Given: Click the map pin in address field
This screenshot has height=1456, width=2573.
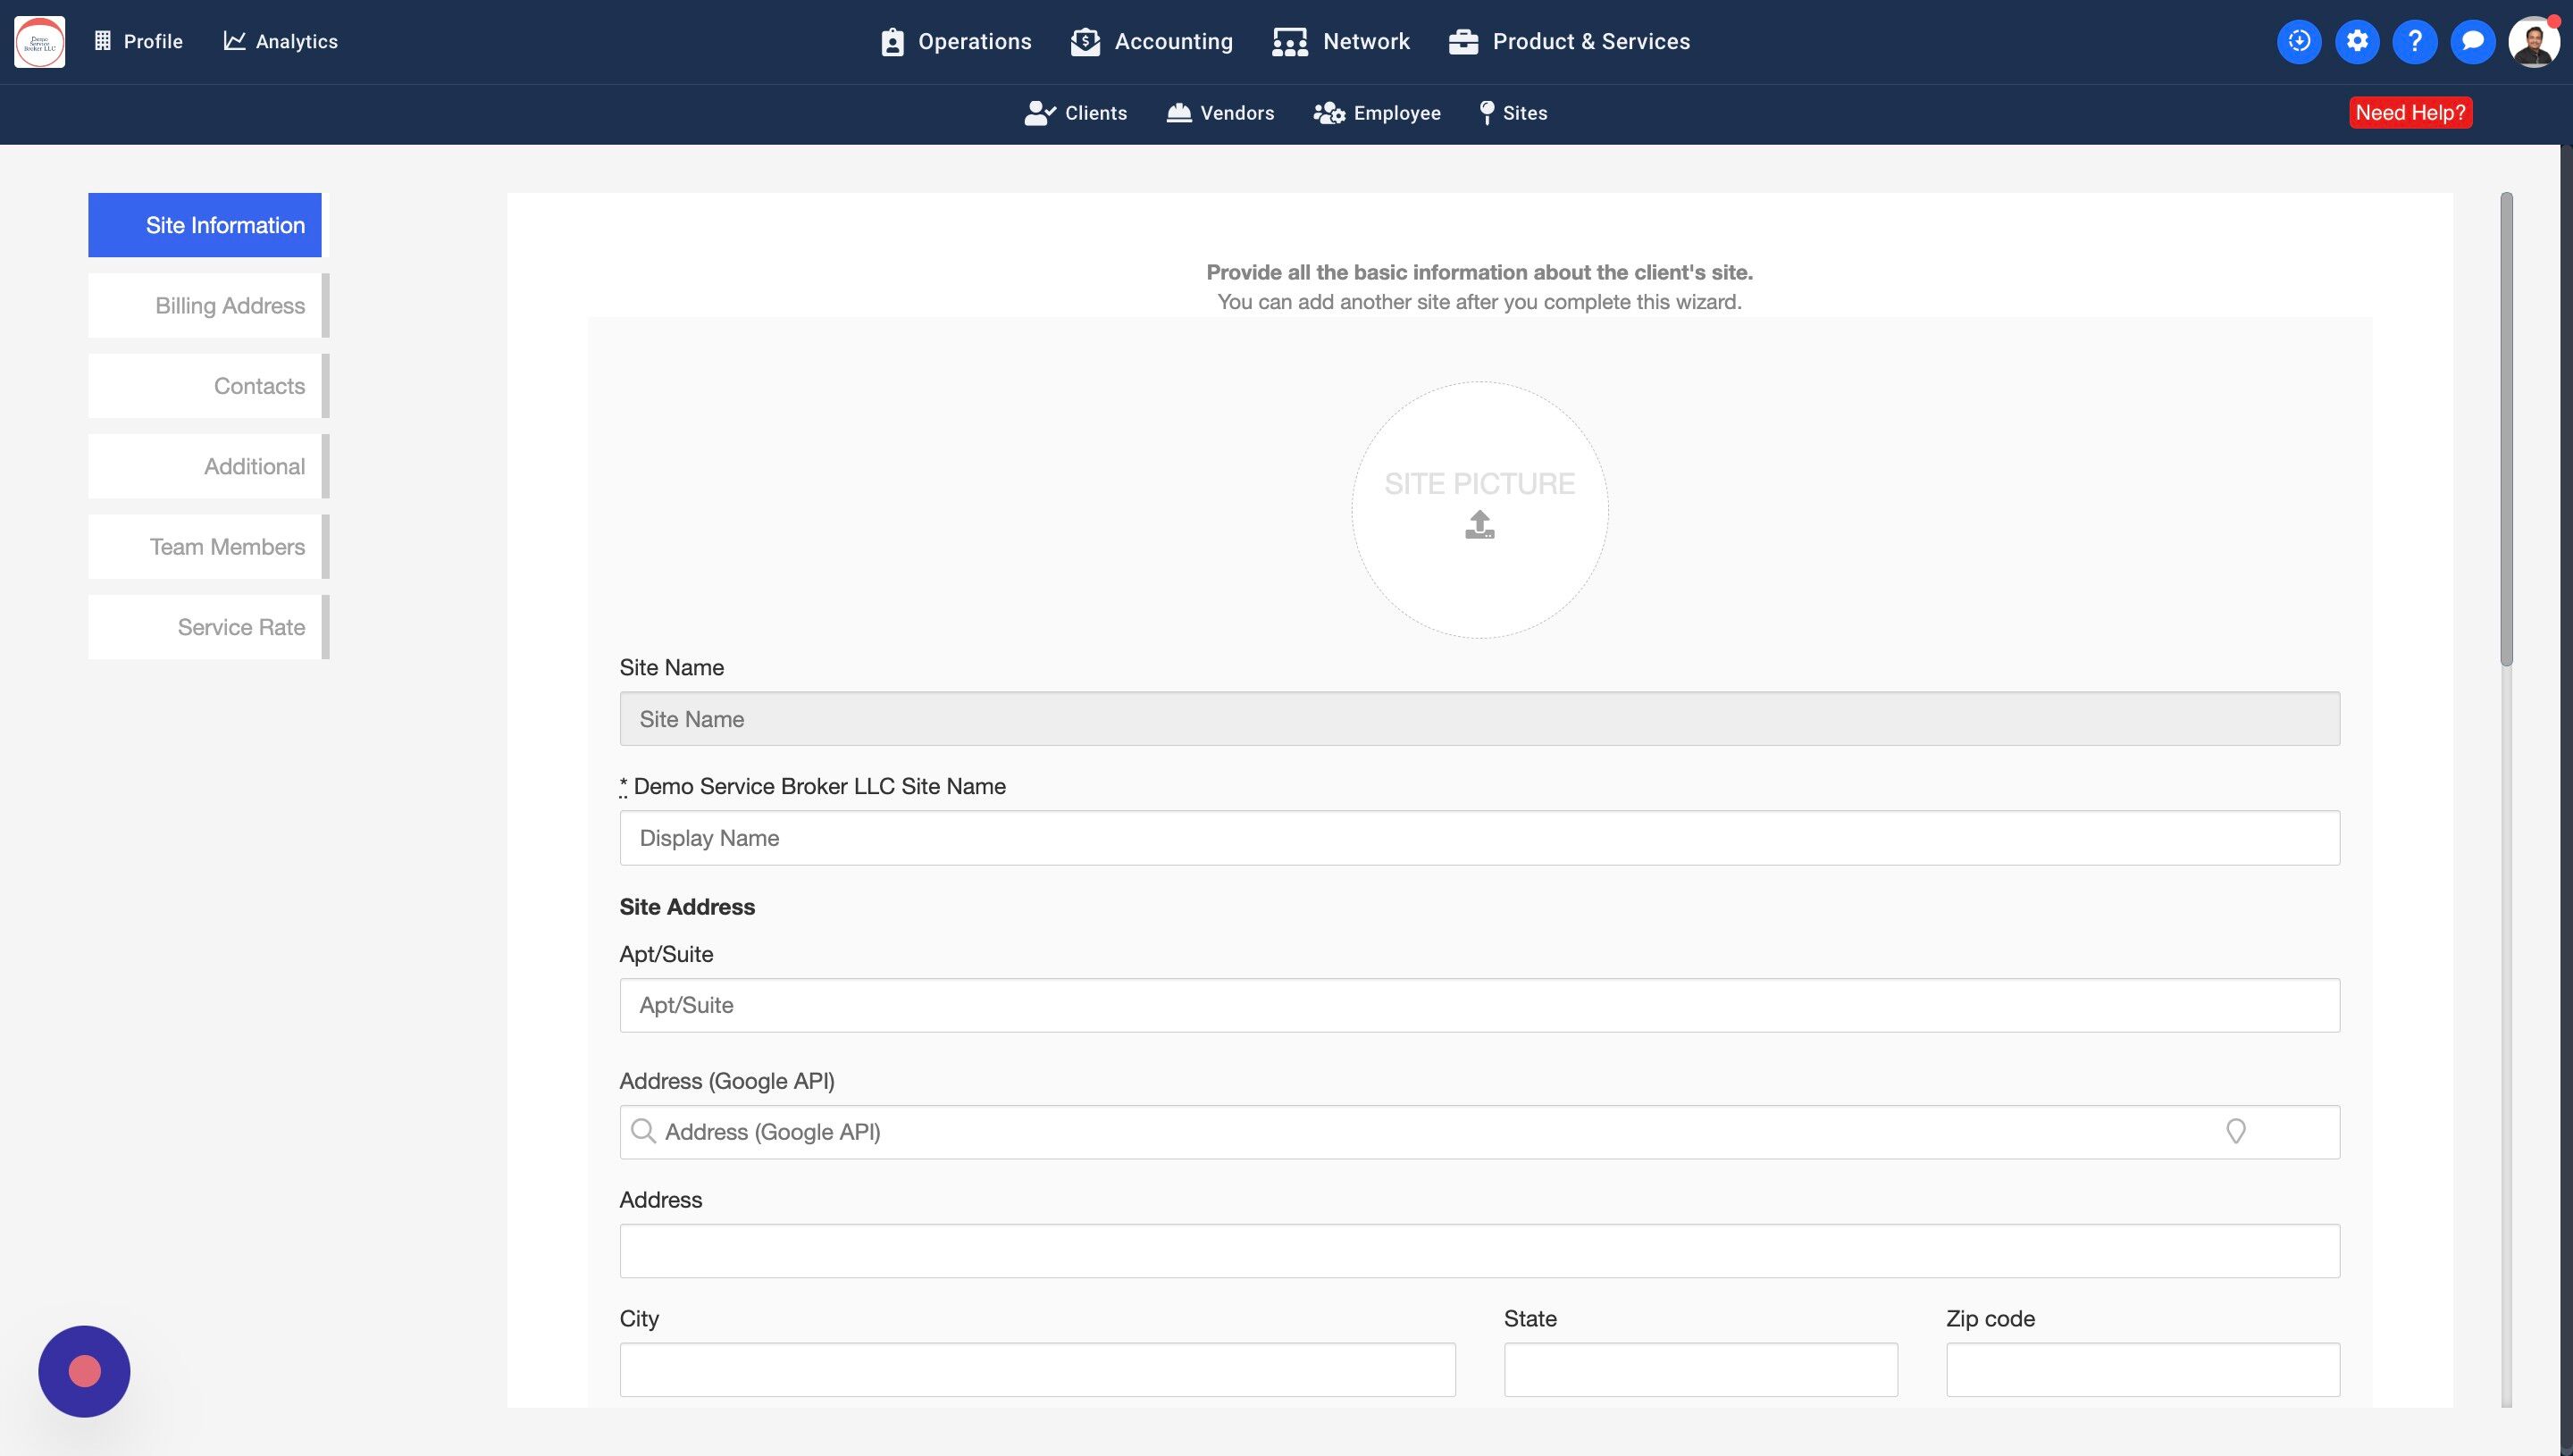Looking at the screenshot, I should [x=2235, y=1131].
